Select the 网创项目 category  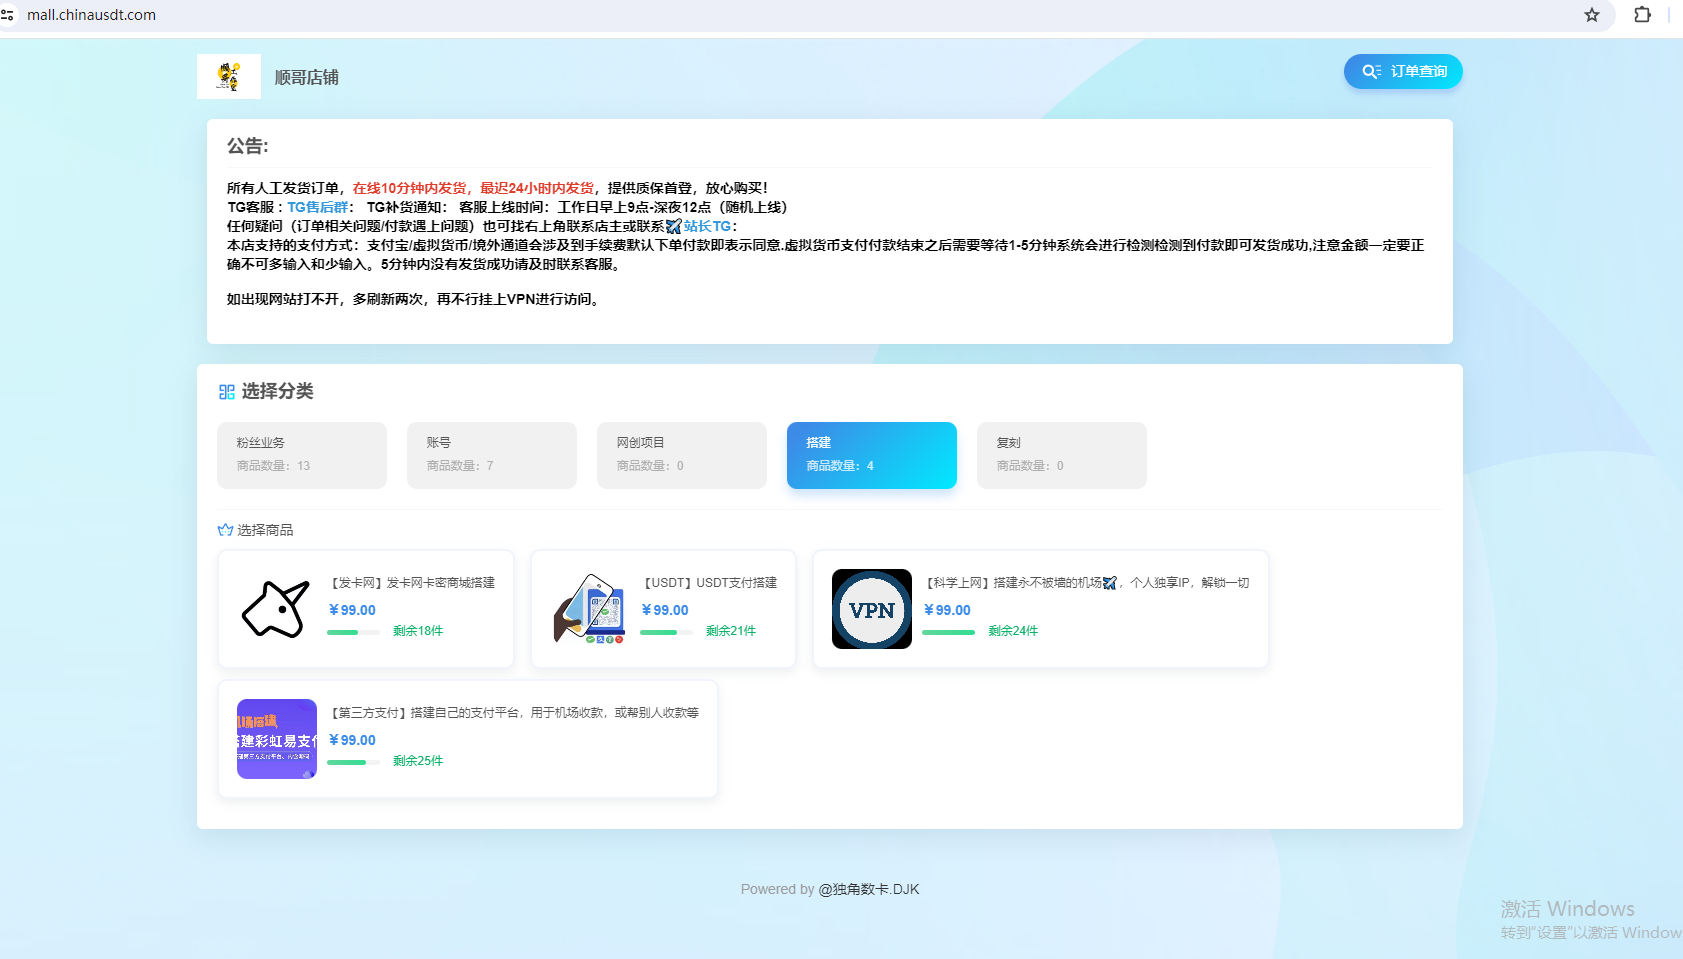pyautogui.click(x=682, y=455)
